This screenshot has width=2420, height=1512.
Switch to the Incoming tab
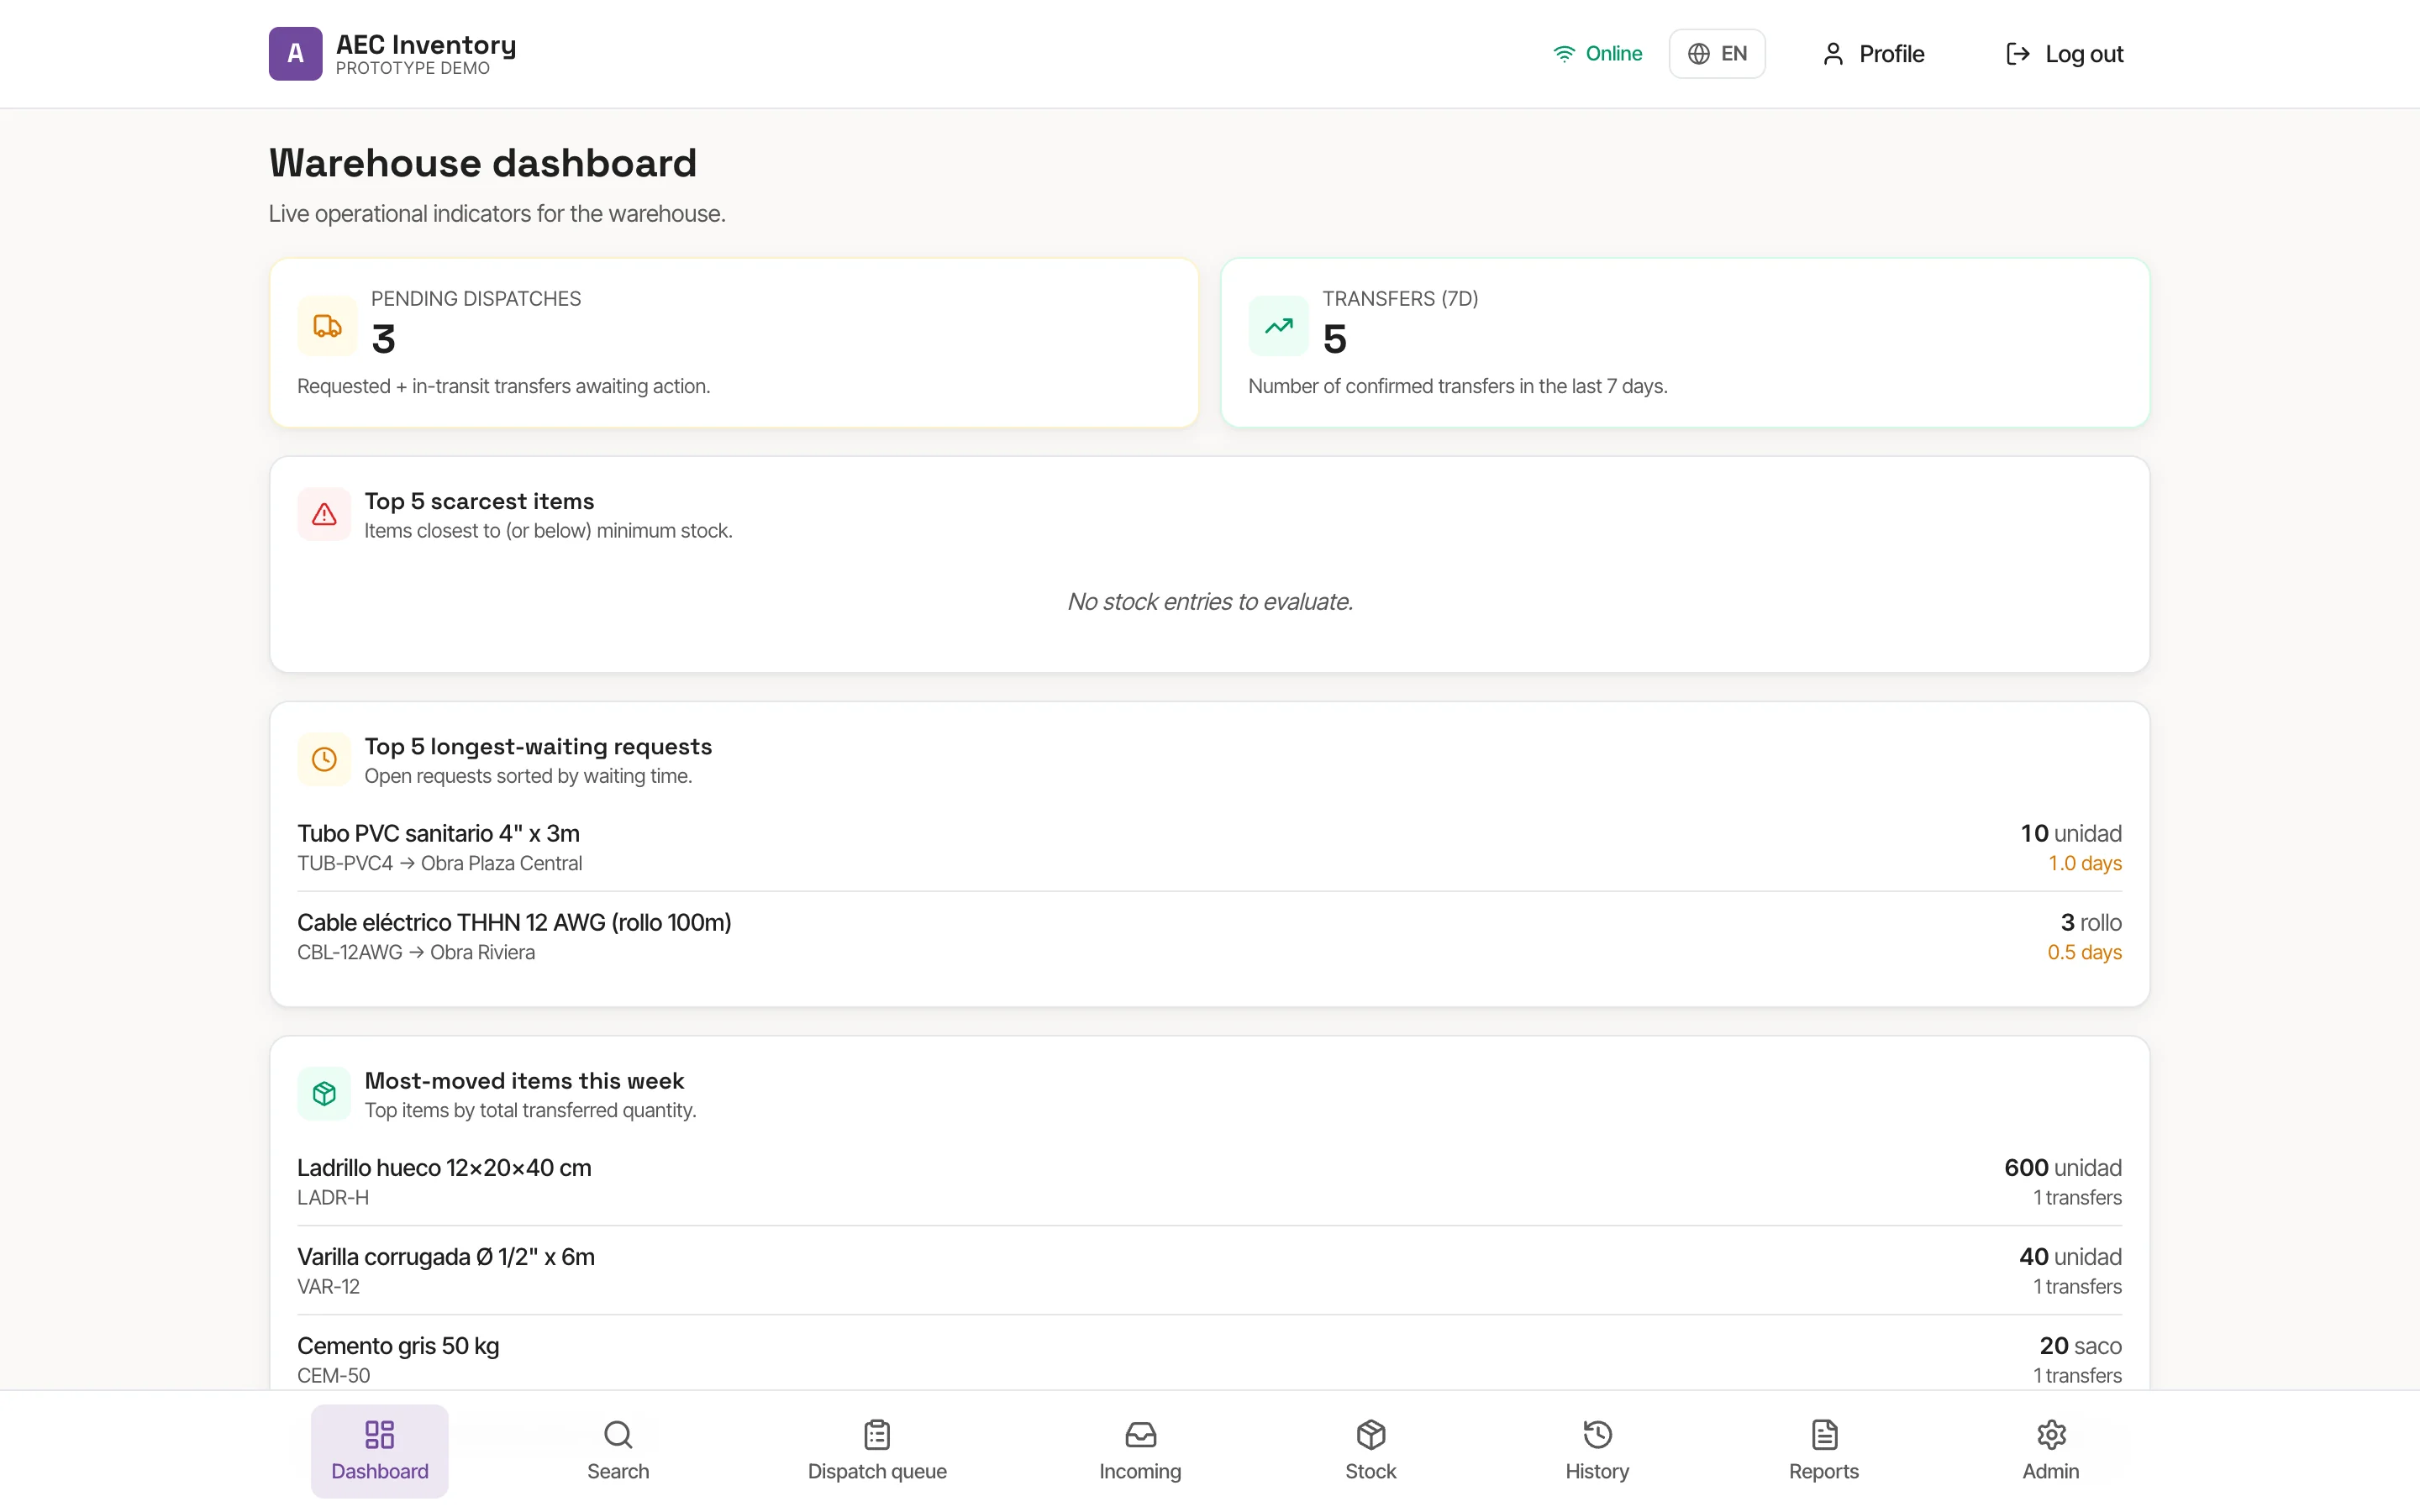point(1140,1451)
